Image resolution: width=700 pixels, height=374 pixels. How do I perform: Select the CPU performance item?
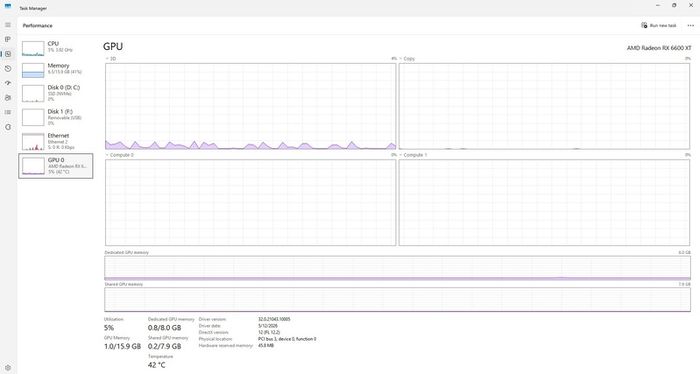pyautogui.click(x=55, y=48)
